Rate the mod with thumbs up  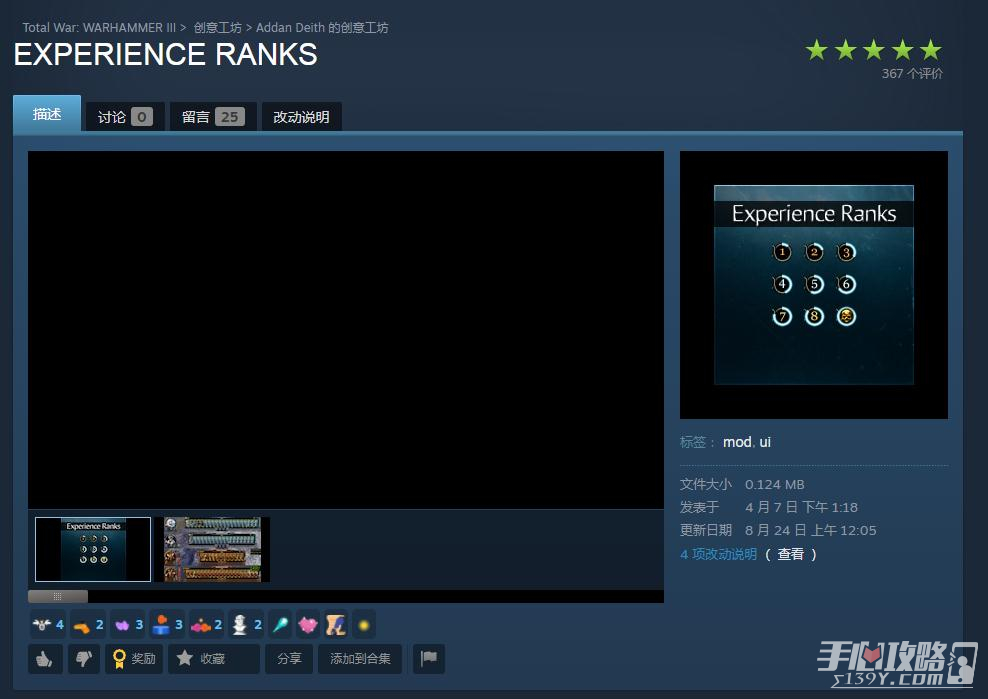click(x=45, y=659)
